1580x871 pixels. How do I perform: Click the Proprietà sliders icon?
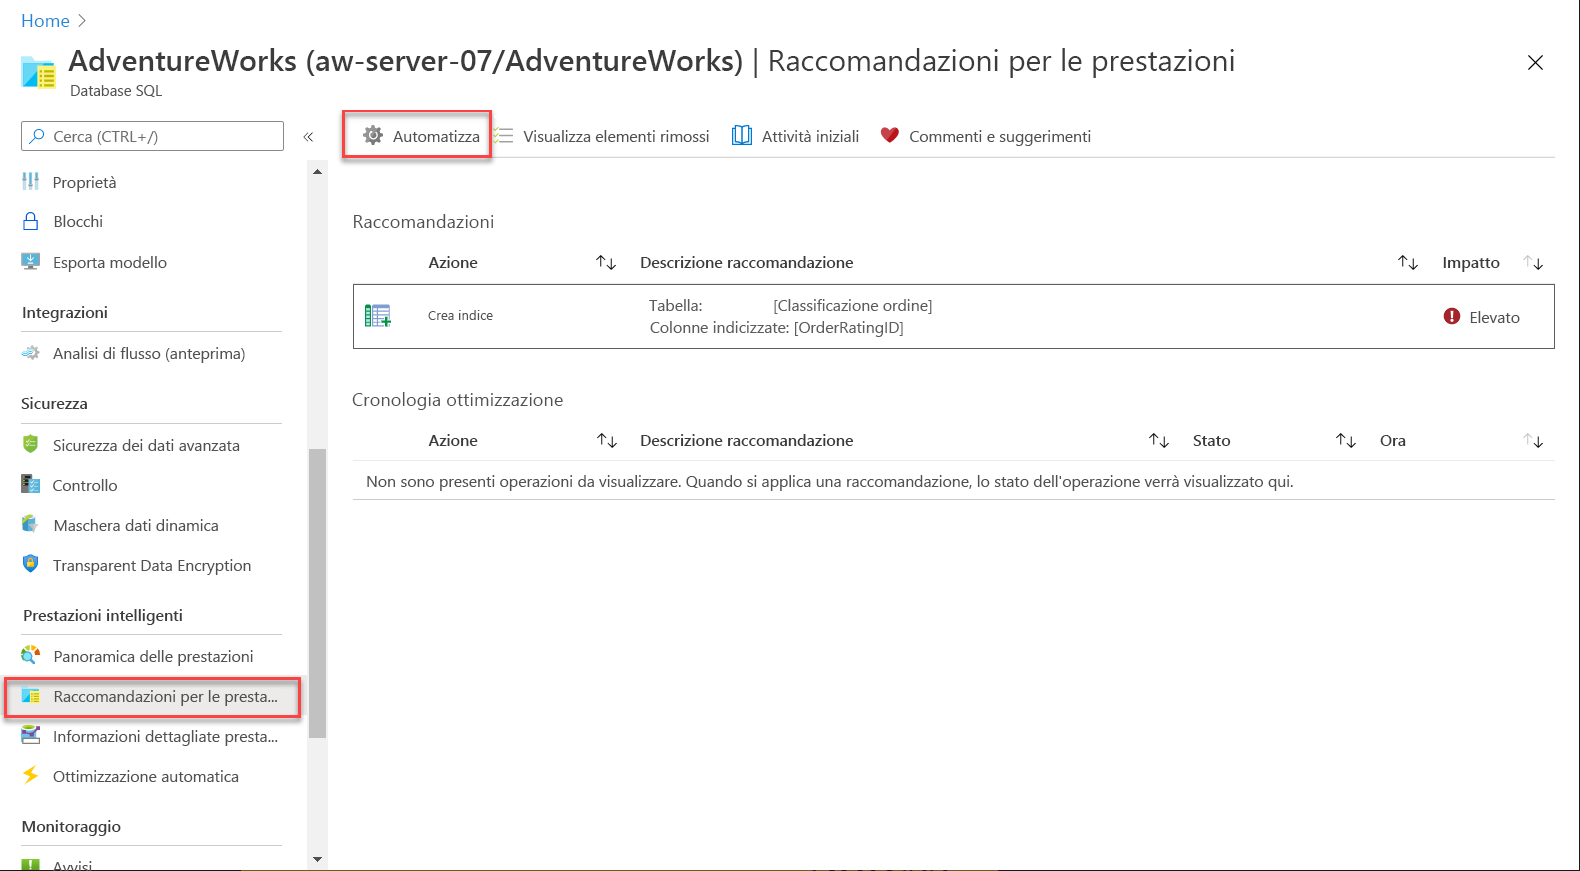[x=31, y=181]
